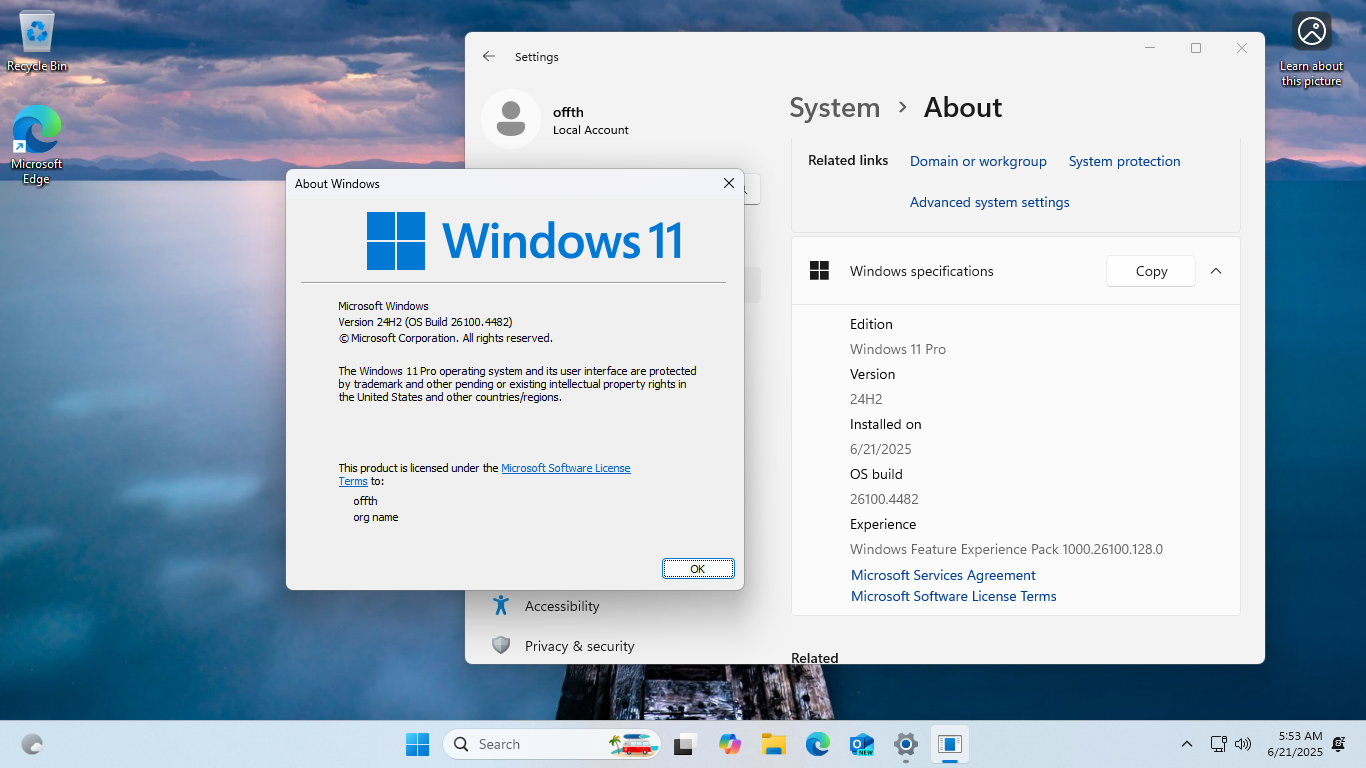This screenshot has width=1366, height=768.
Task: Select the winver app in the taskbar
Action: 950,744
